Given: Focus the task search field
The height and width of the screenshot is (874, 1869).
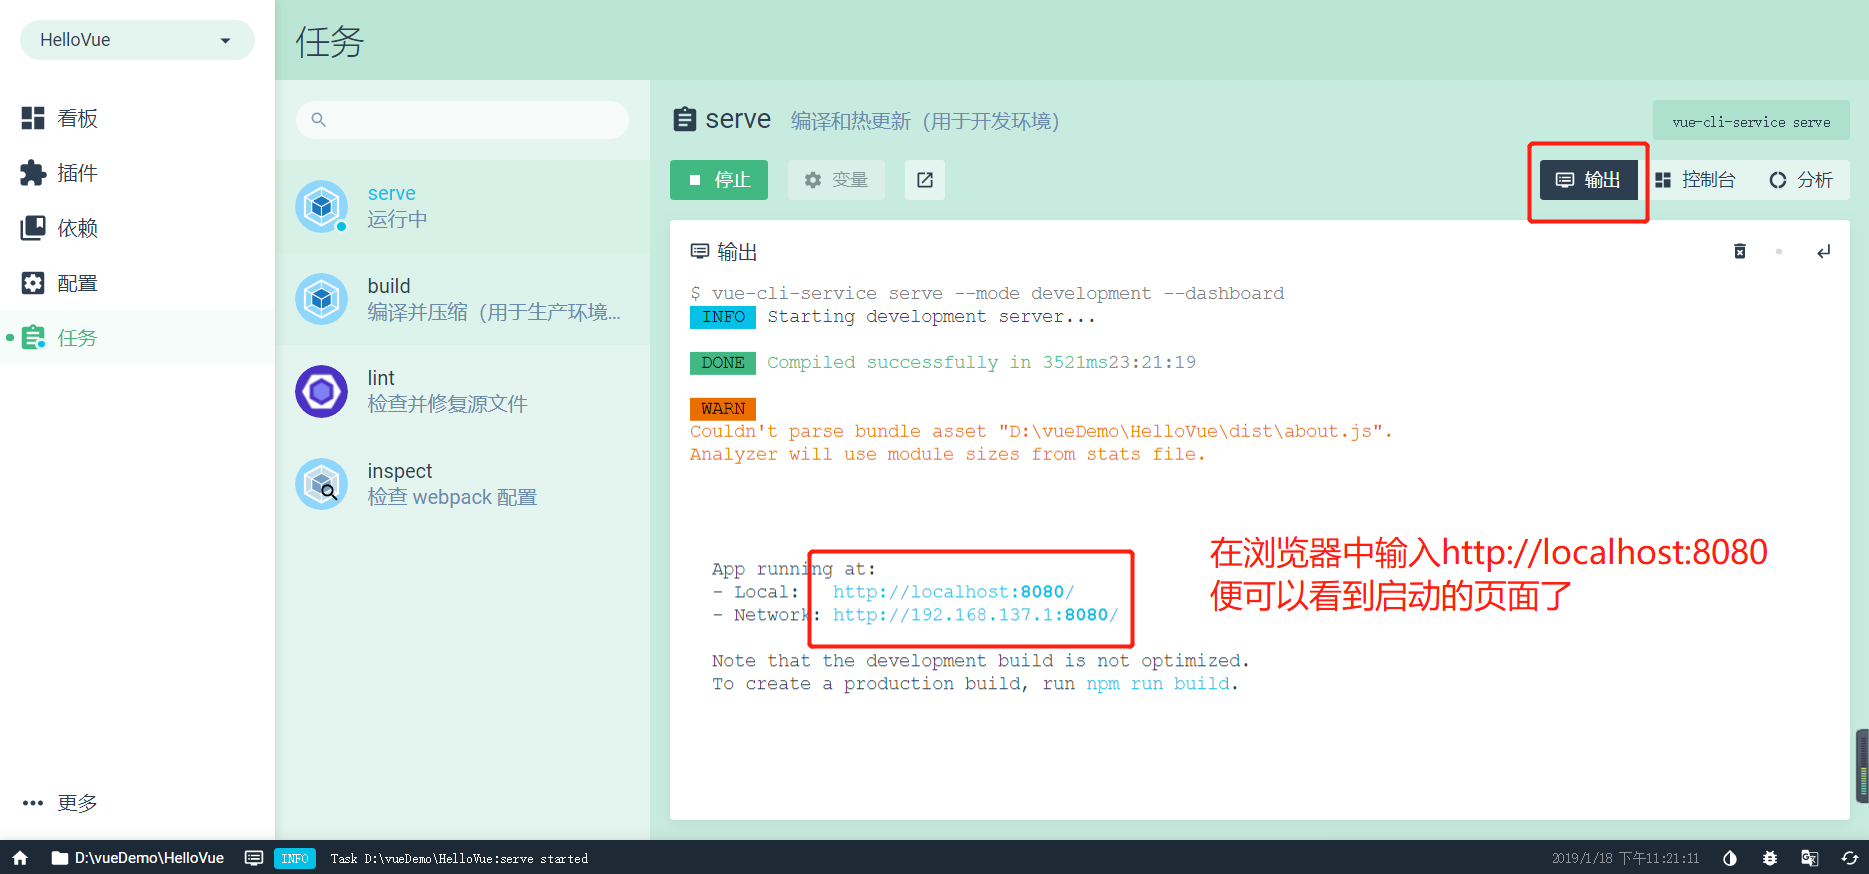Looking at the screenshot, I should [462, 120].
